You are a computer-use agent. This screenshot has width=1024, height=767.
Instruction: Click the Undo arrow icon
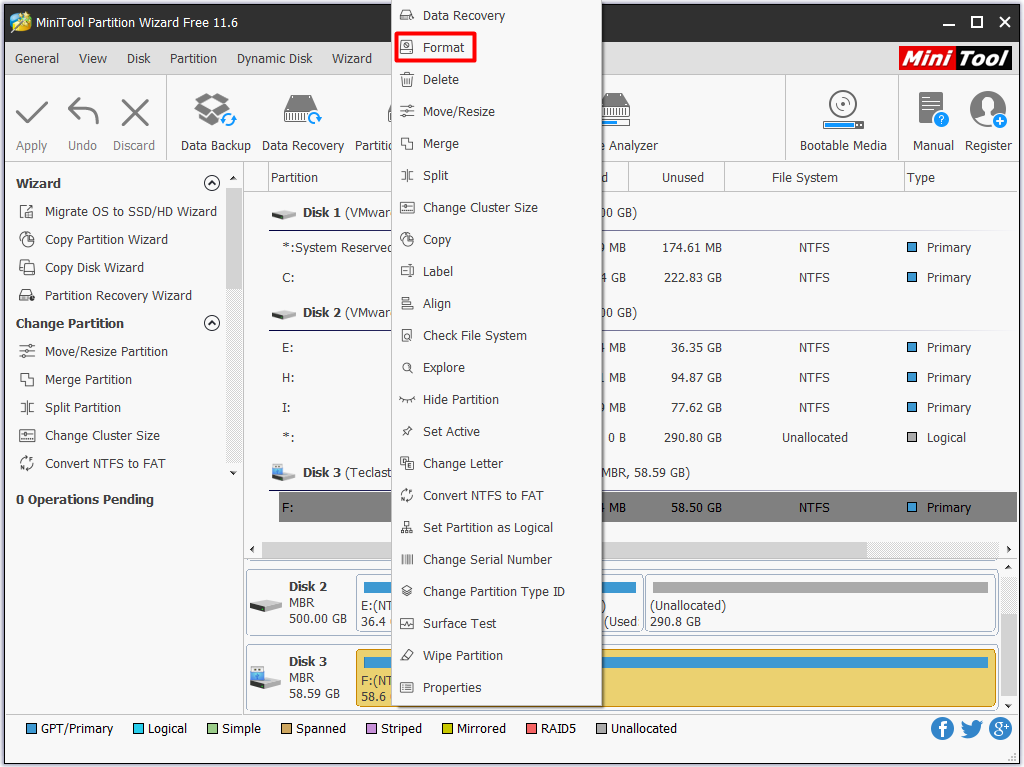pos(83,112)
